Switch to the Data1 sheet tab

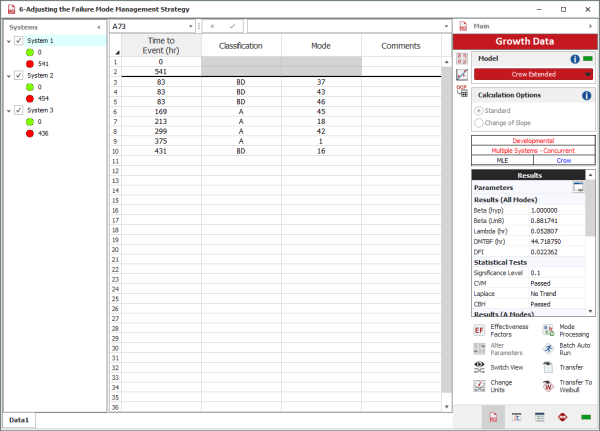[19, 421]
